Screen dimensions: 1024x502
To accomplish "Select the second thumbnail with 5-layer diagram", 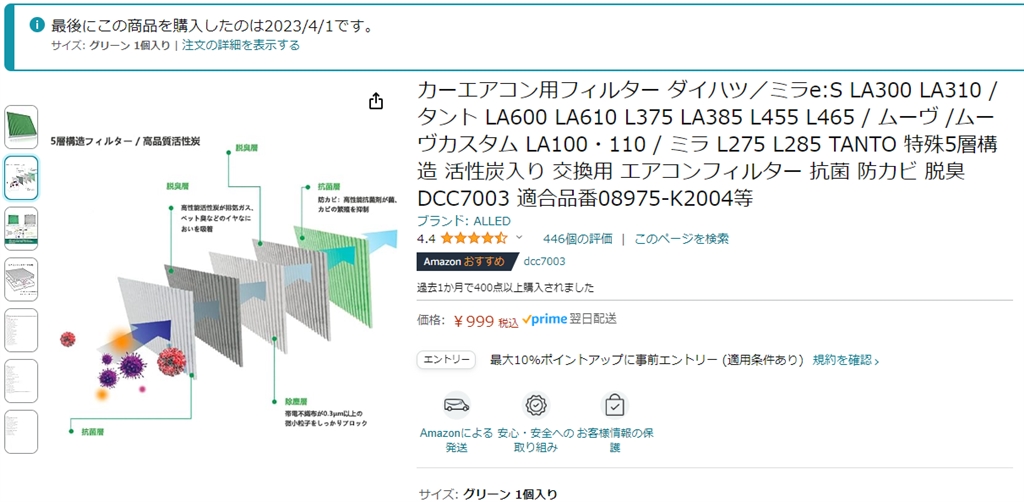I will 22,178.
